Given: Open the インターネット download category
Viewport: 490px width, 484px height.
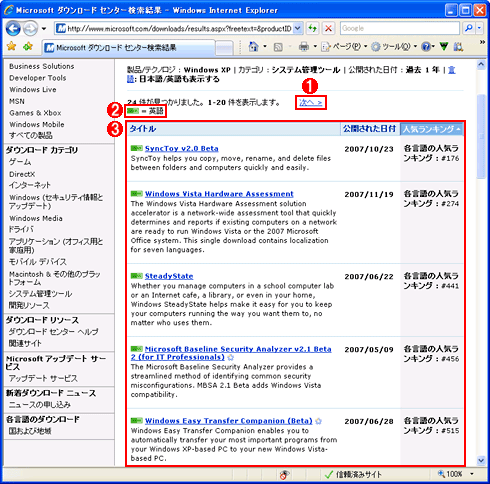Looking at the screenshot, I should click(30, 185).
